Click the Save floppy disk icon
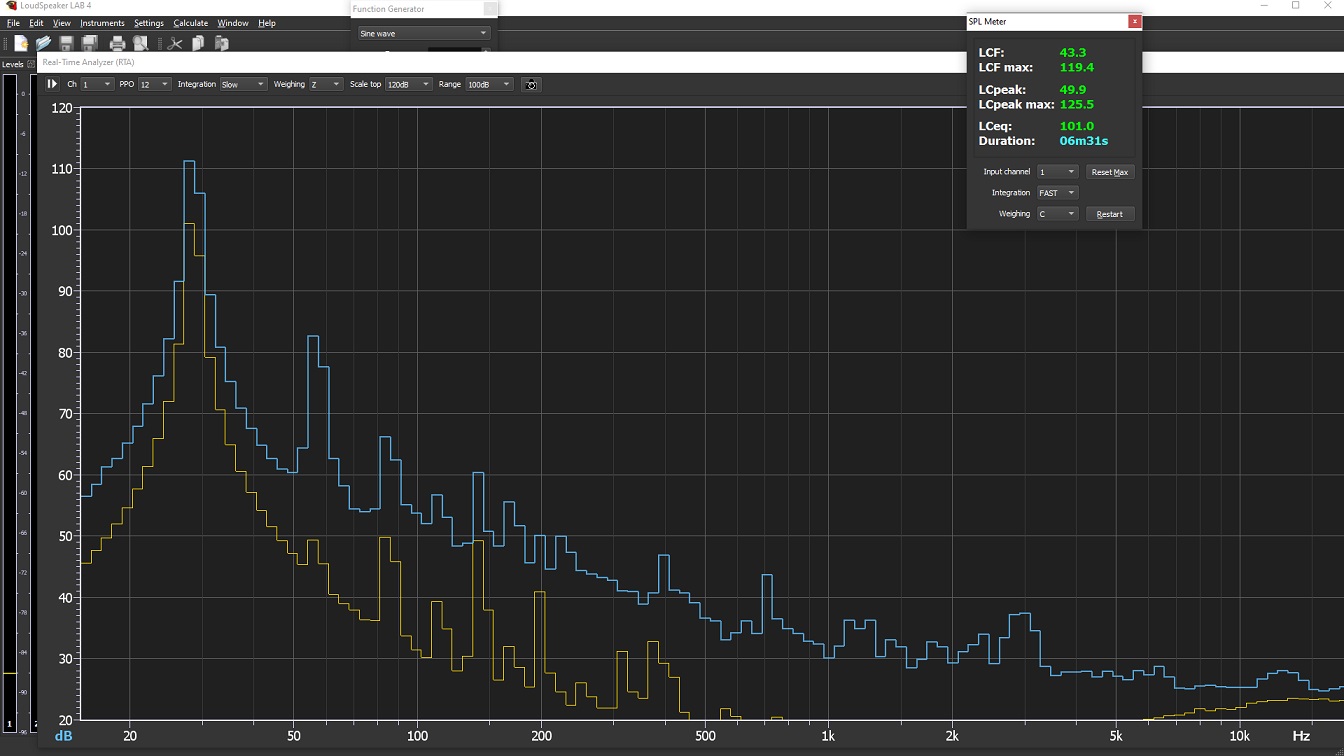Screen dimensions: 1344x756 (66, 44)
